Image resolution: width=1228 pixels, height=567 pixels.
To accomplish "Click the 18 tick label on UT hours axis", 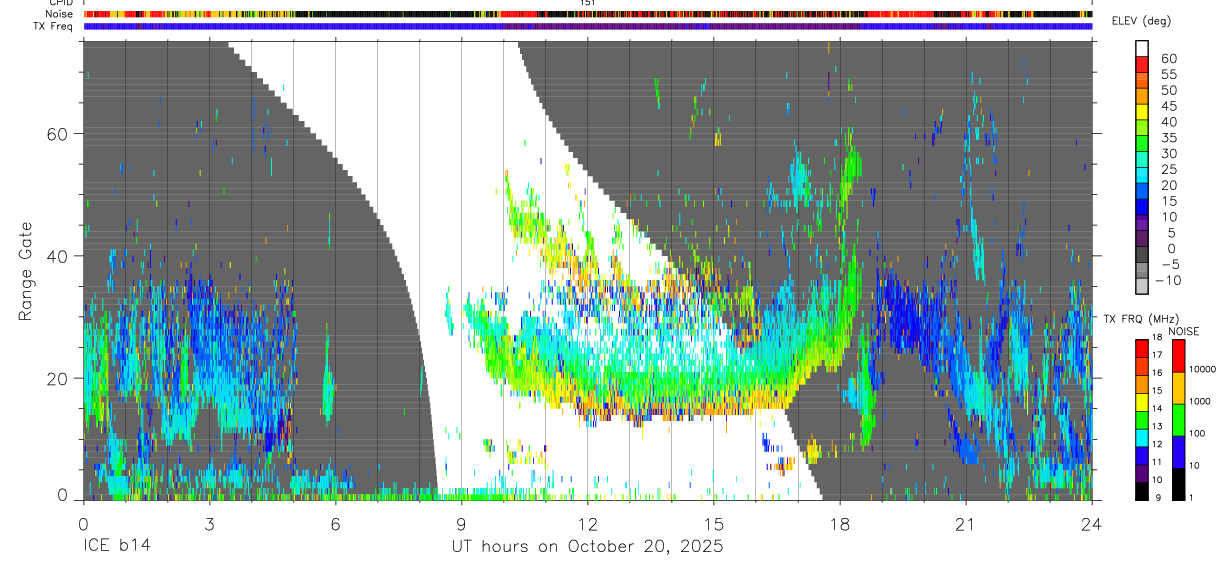I will tap(839, 524).
